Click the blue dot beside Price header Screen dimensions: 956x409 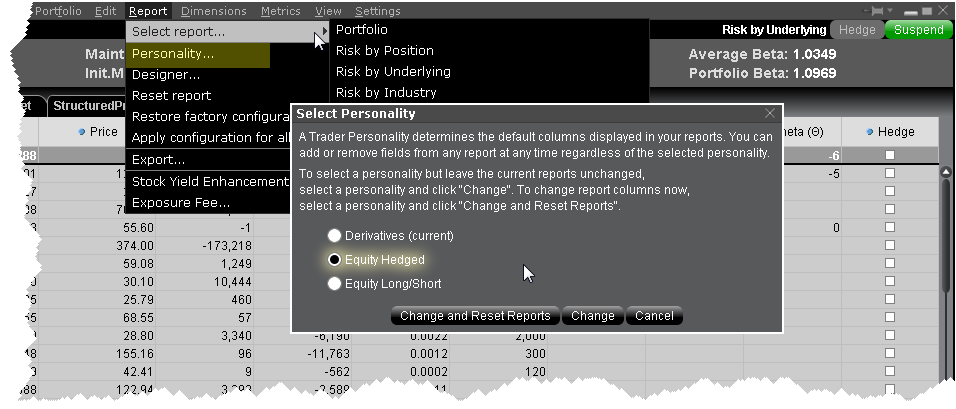82,131
